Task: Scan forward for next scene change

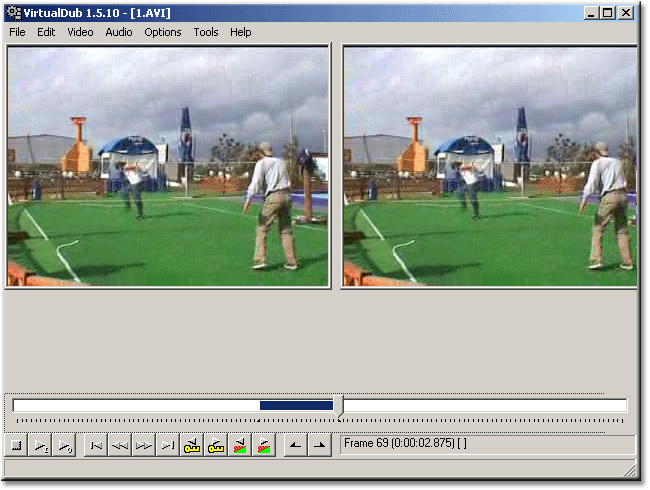Action: click(x=264, y=445)
